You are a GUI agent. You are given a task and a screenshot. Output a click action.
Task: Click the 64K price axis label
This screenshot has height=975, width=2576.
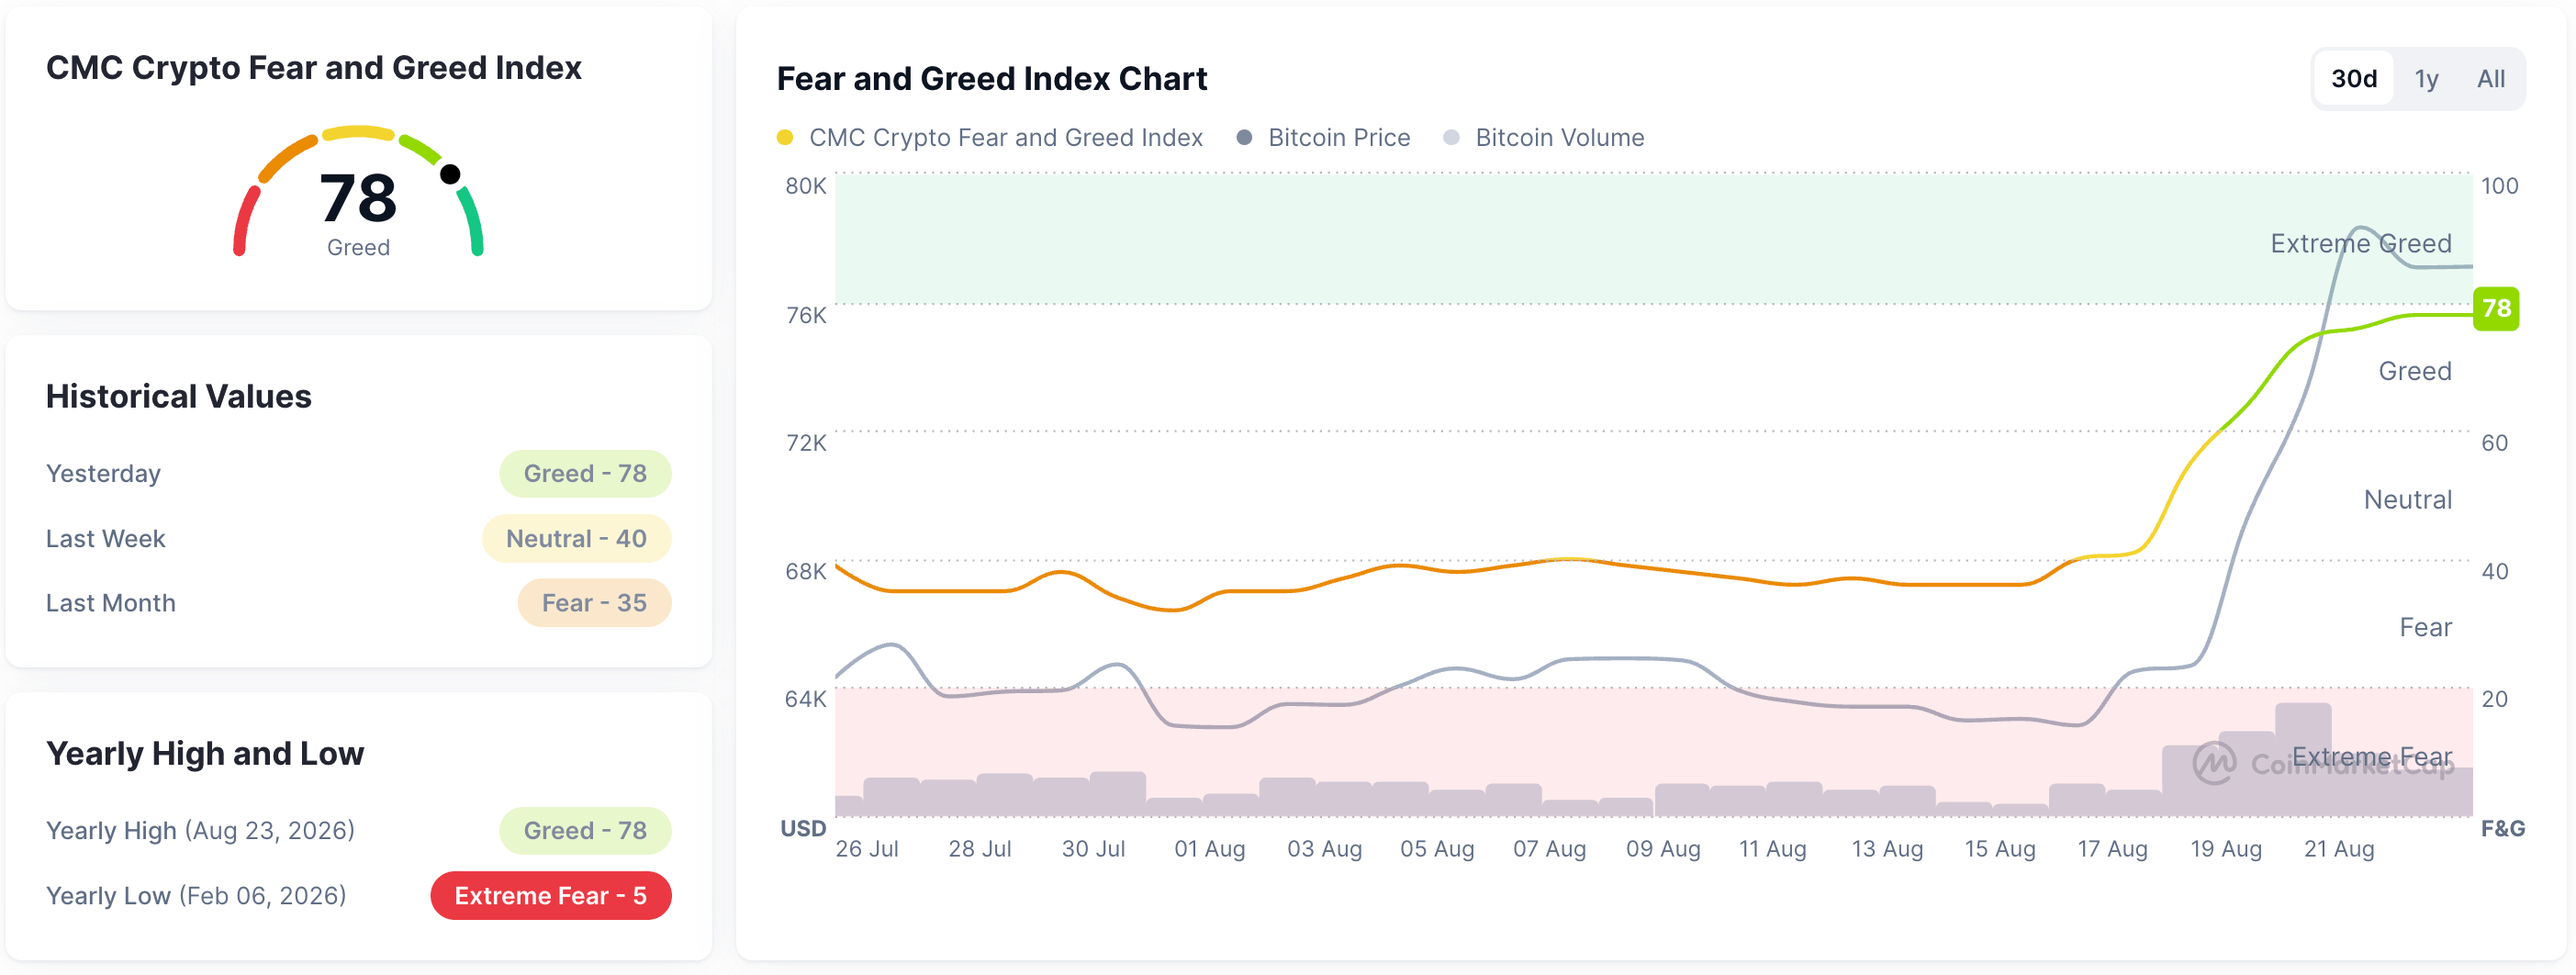805,698
